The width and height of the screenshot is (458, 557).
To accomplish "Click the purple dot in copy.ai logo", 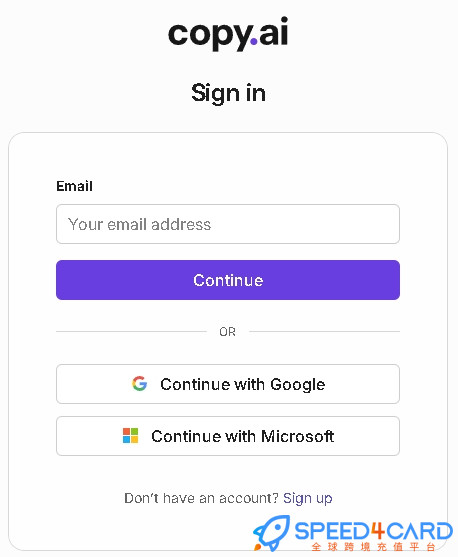I will pos(254,42).
